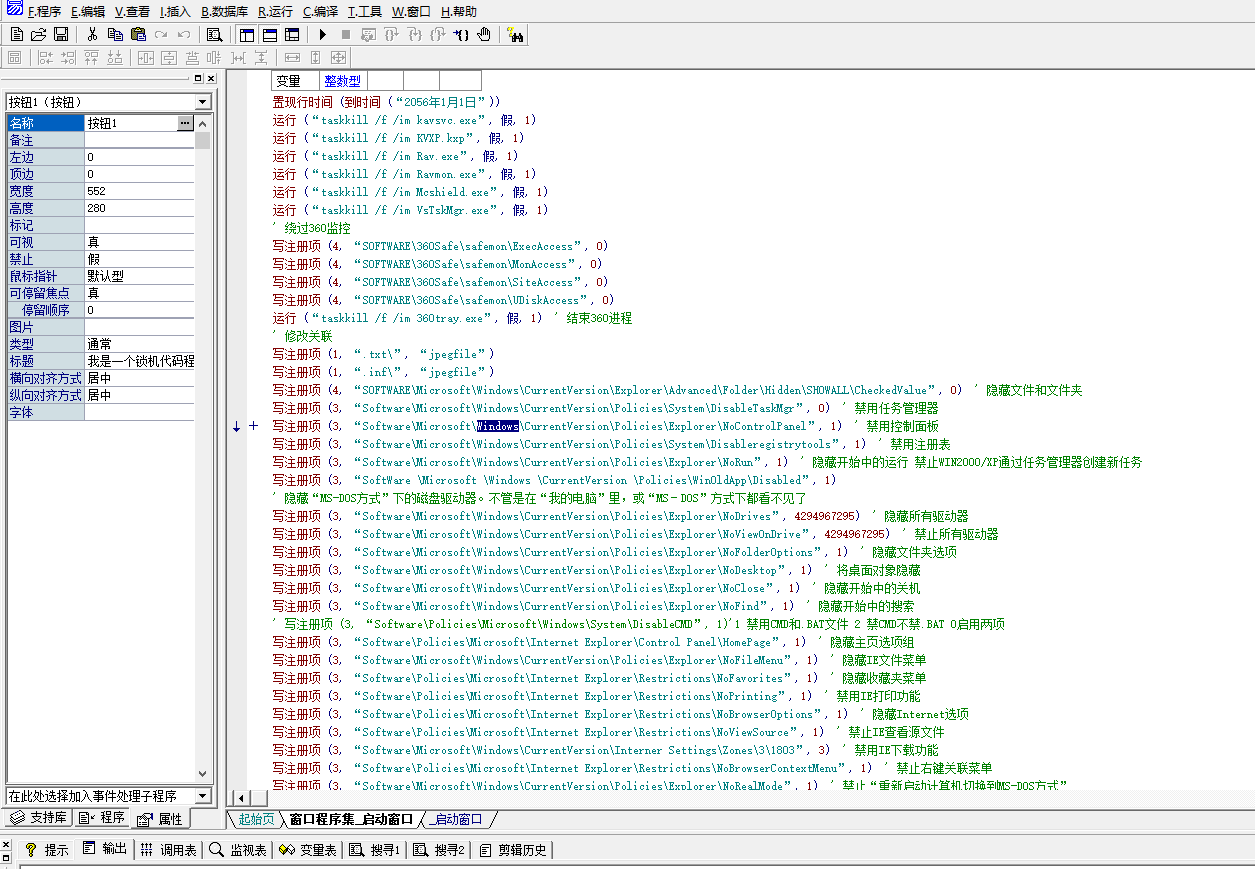Screen dimensions: 1255x869
Task: Click the 图片 property row
Action: (x=101, y=327)
